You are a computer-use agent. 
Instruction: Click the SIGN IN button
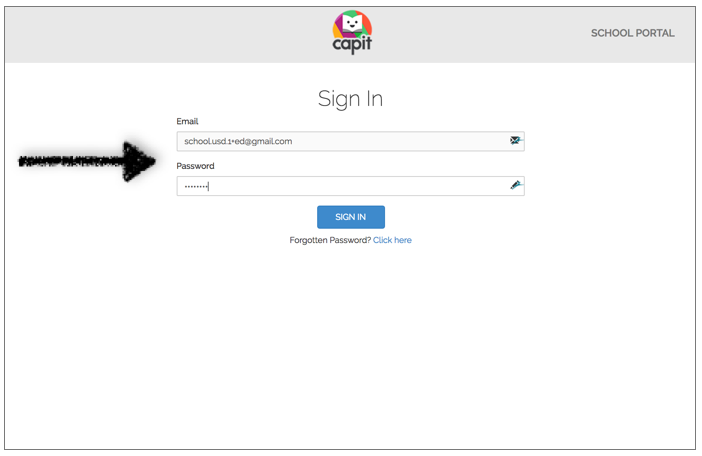351,217
